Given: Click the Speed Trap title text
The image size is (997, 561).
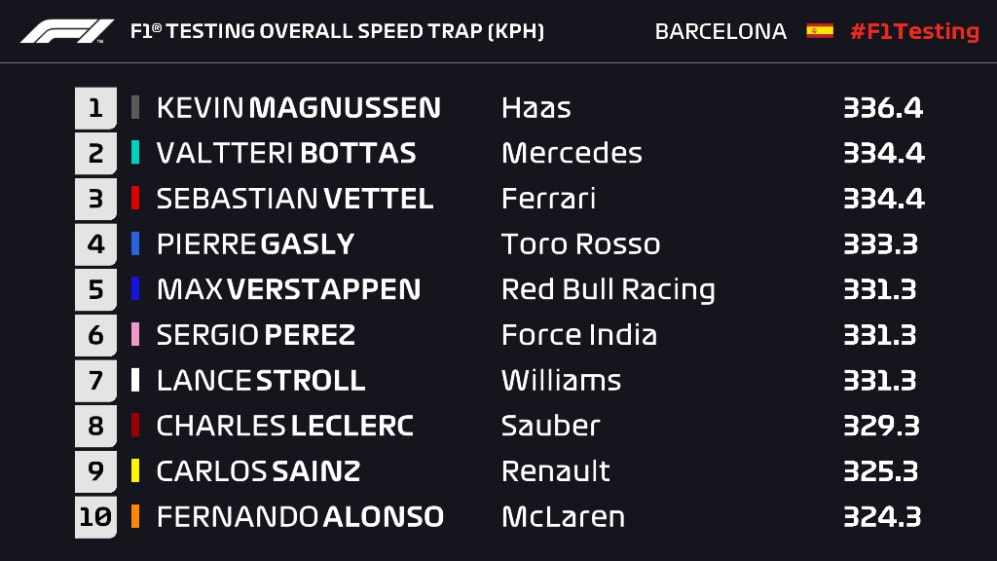Looking at the screenshot, I should click(337, 31).
